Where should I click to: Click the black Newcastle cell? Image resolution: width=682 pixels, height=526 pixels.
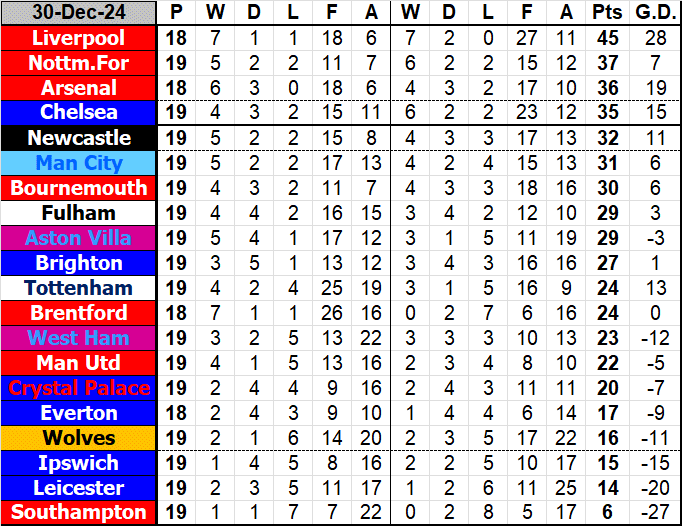(79, 138)
